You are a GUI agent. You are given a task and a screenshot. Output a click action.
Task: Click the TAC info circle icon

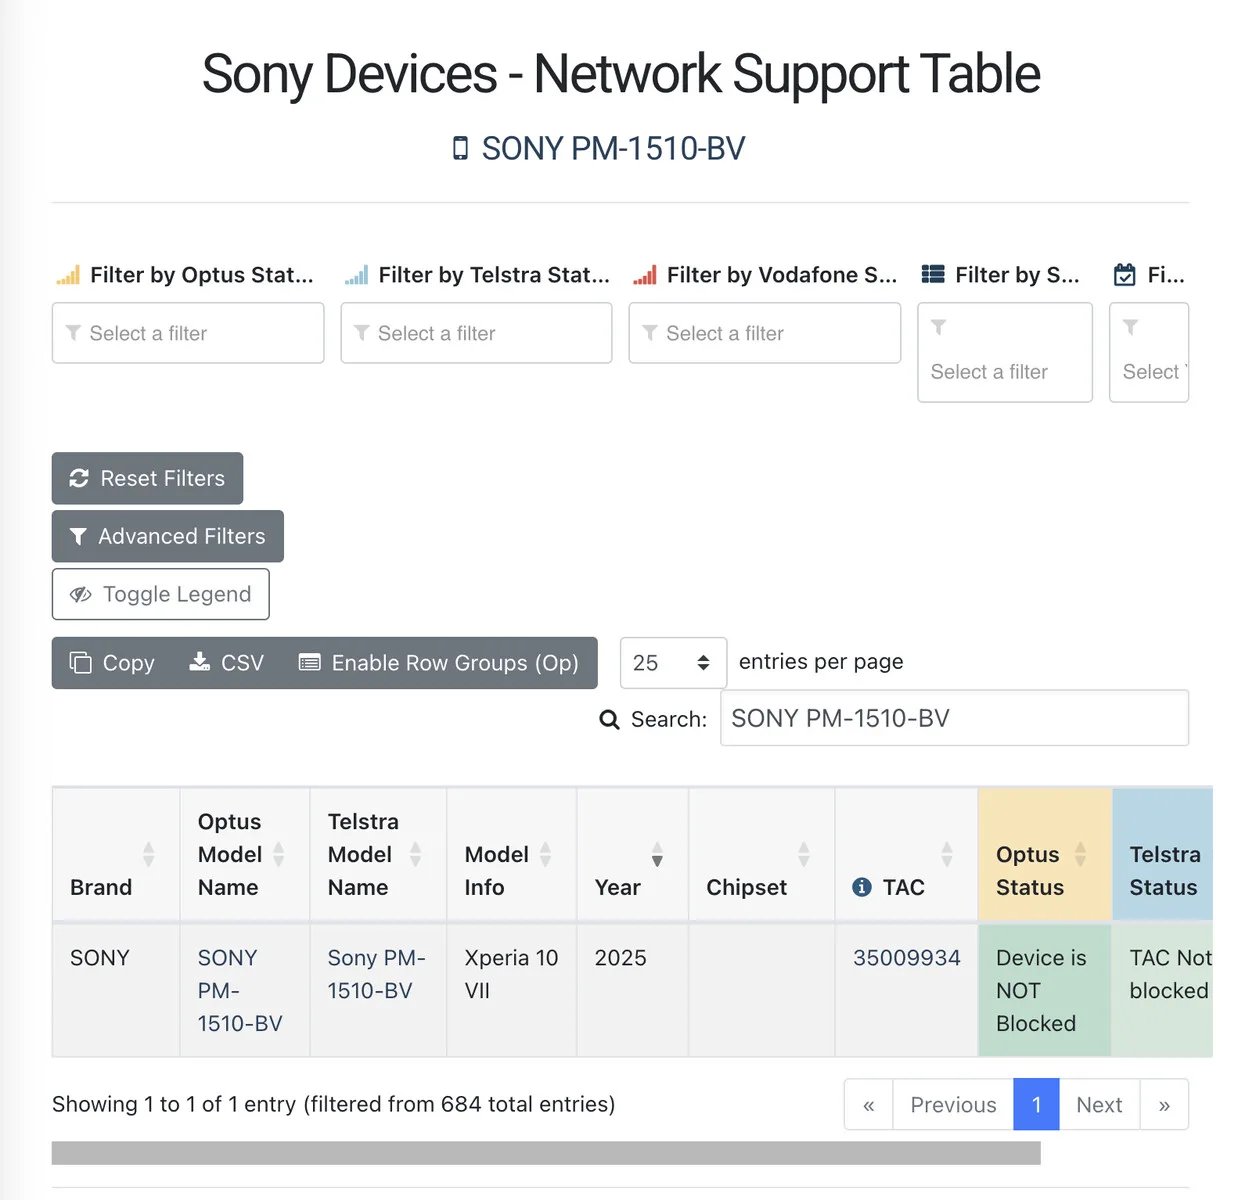coord(862,887)
